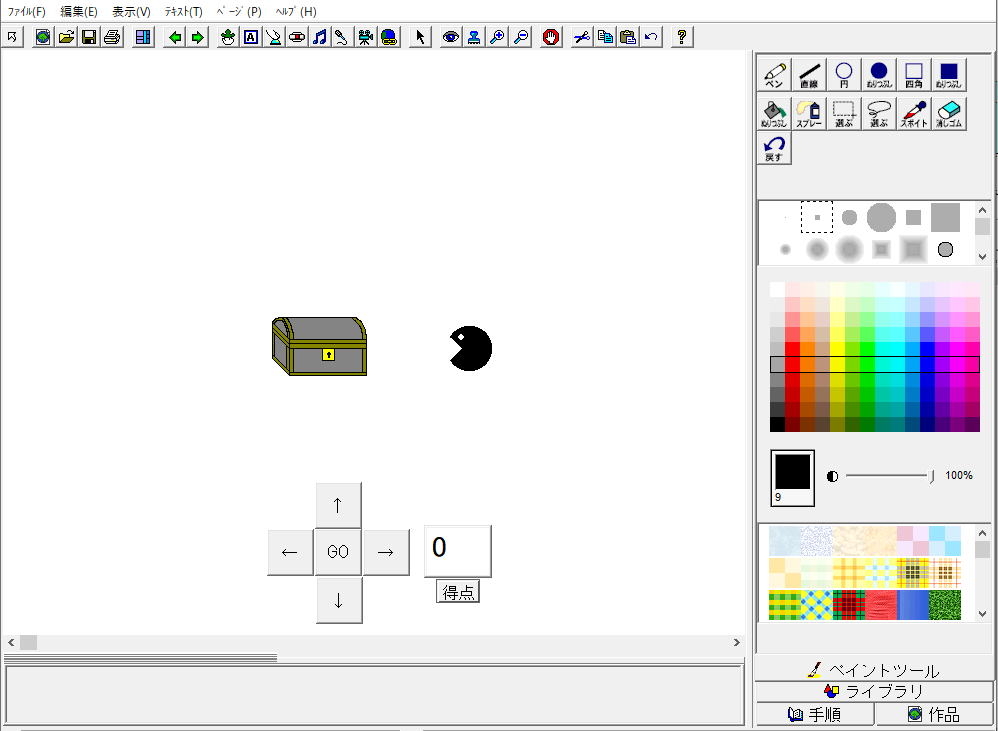Viewport: 998px width, 731px height.
Task: Switch to the ライブラリ tab
Action: click(x=874, y=691)
